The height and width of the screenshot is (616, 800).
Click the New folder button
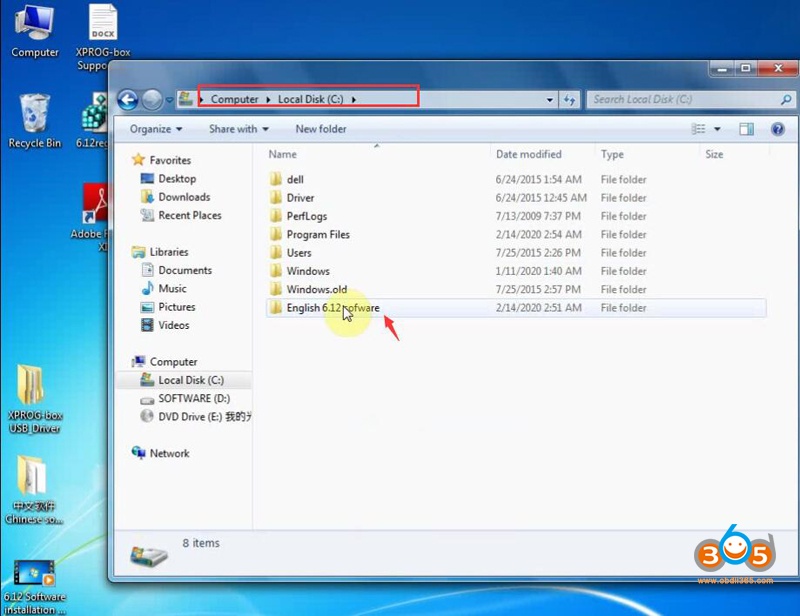click(321, 129)
